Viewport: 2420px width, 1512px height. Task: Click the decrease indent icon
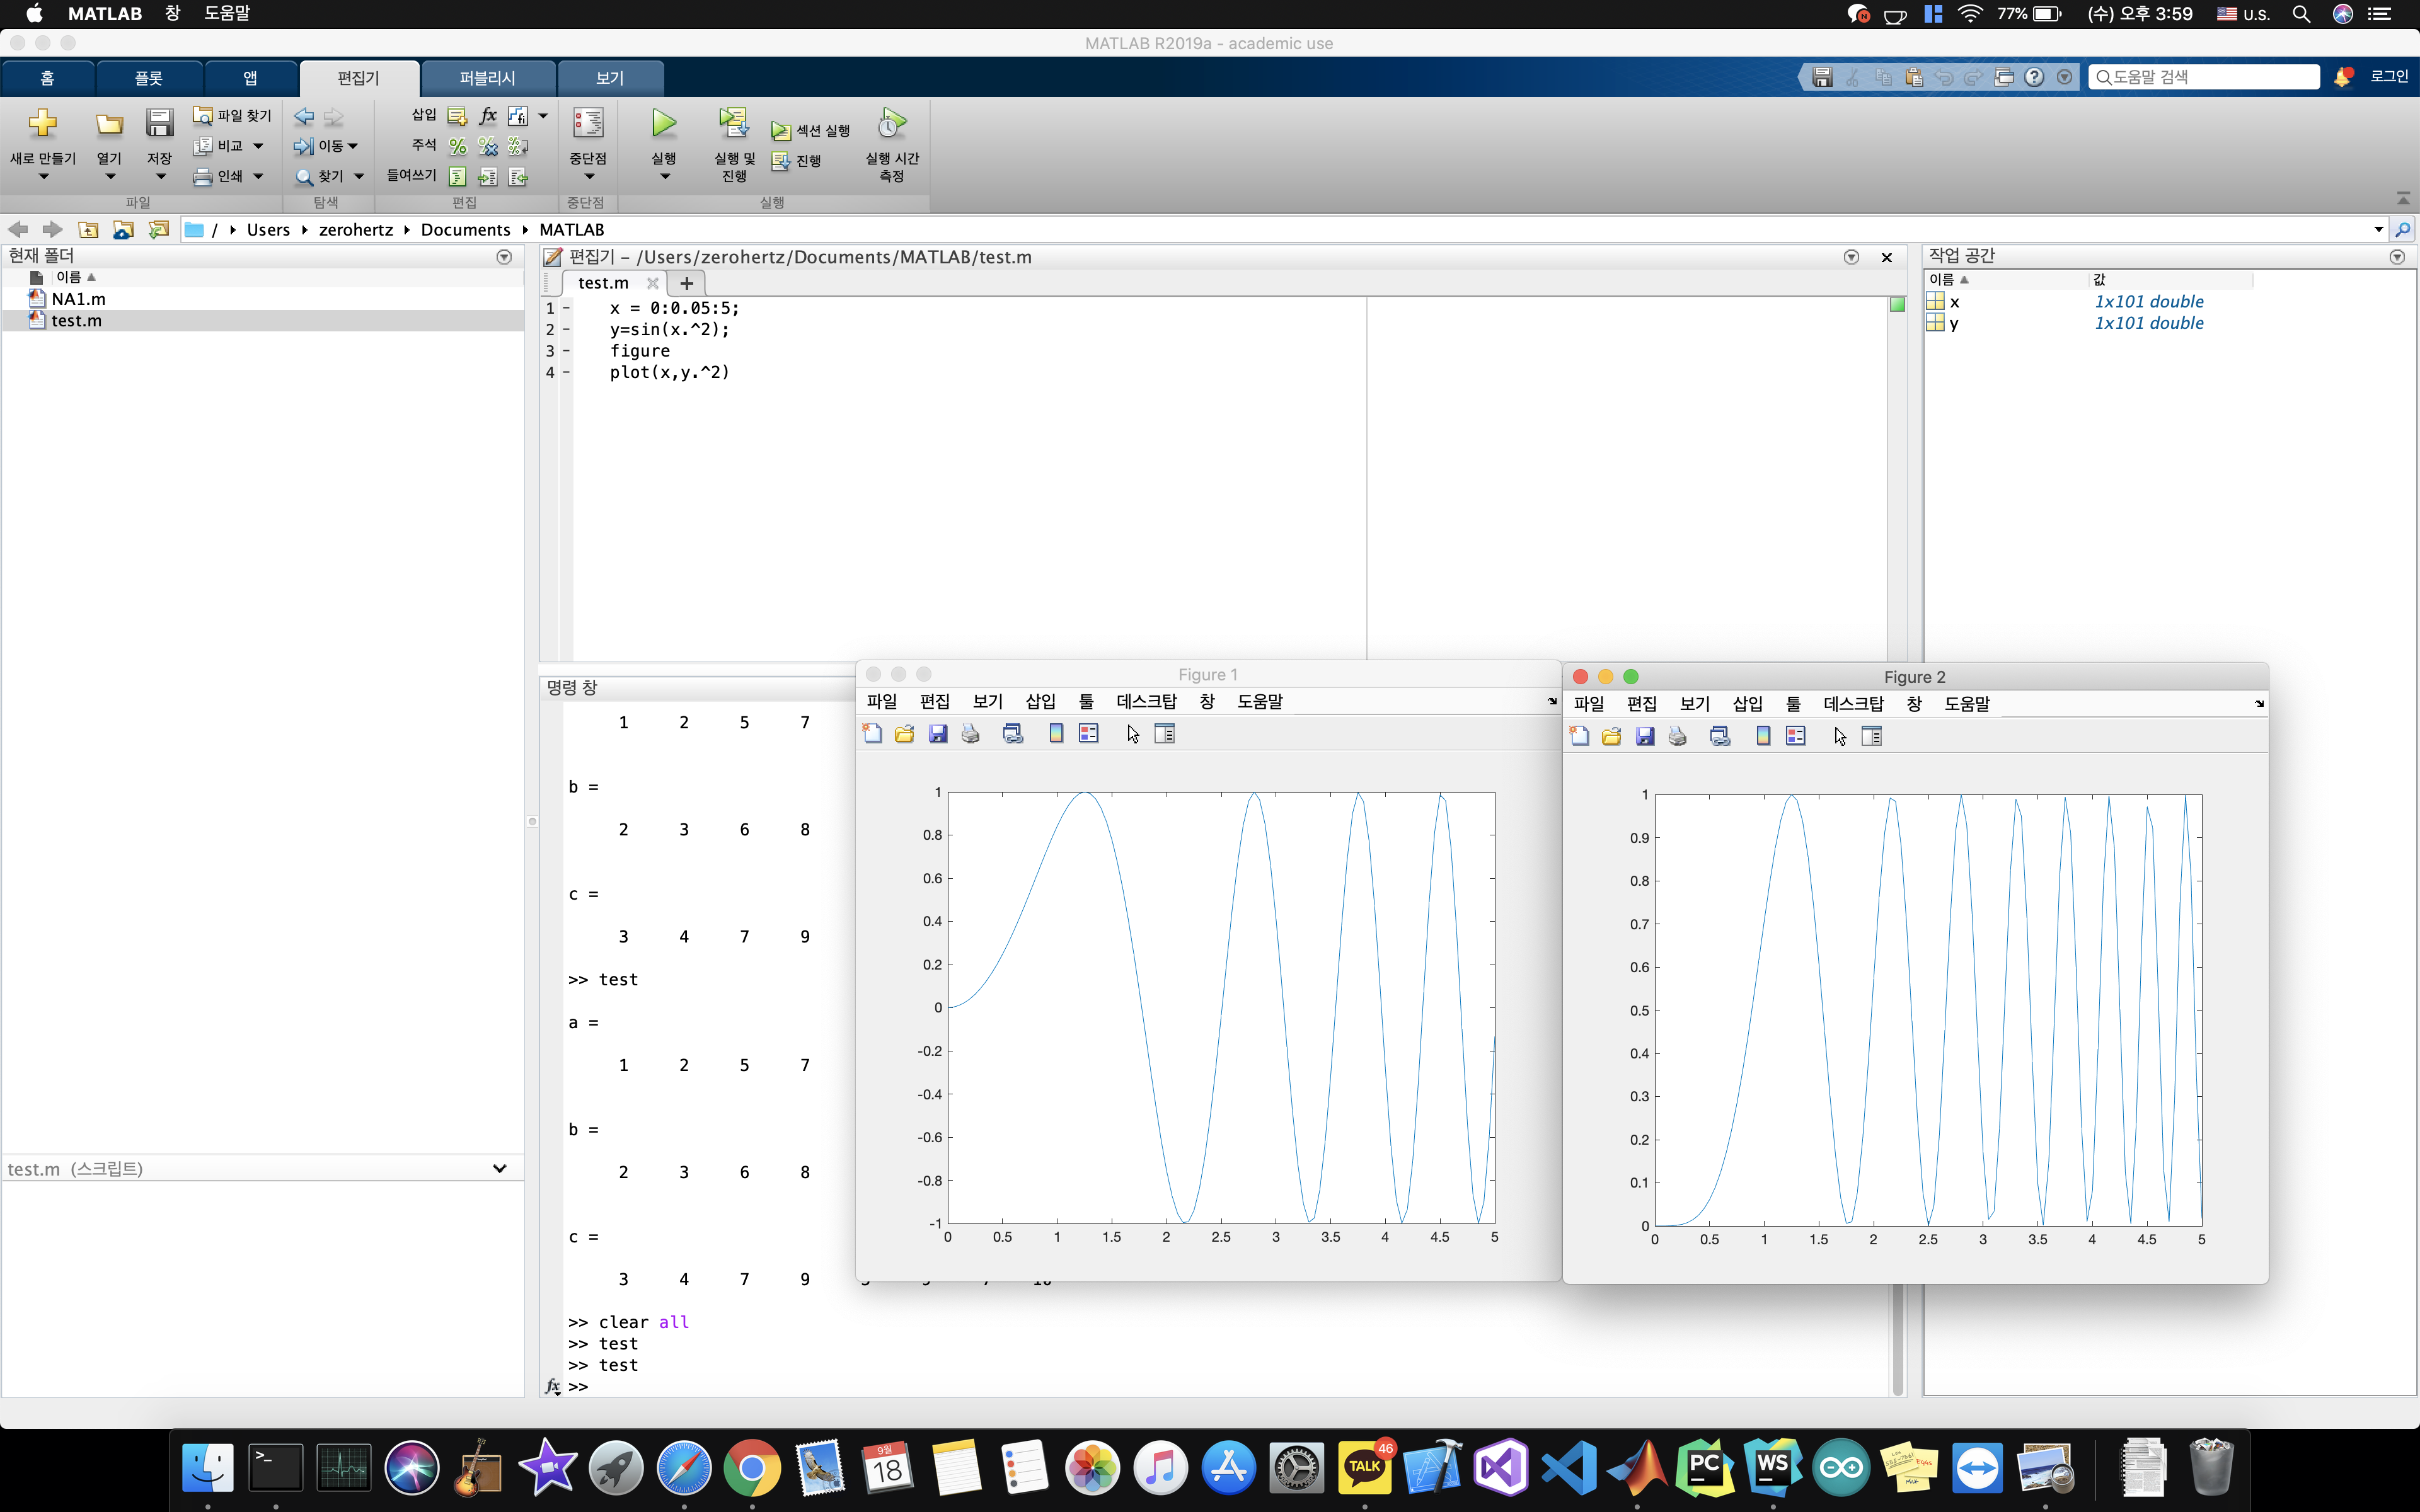click(x=518, y=177)
